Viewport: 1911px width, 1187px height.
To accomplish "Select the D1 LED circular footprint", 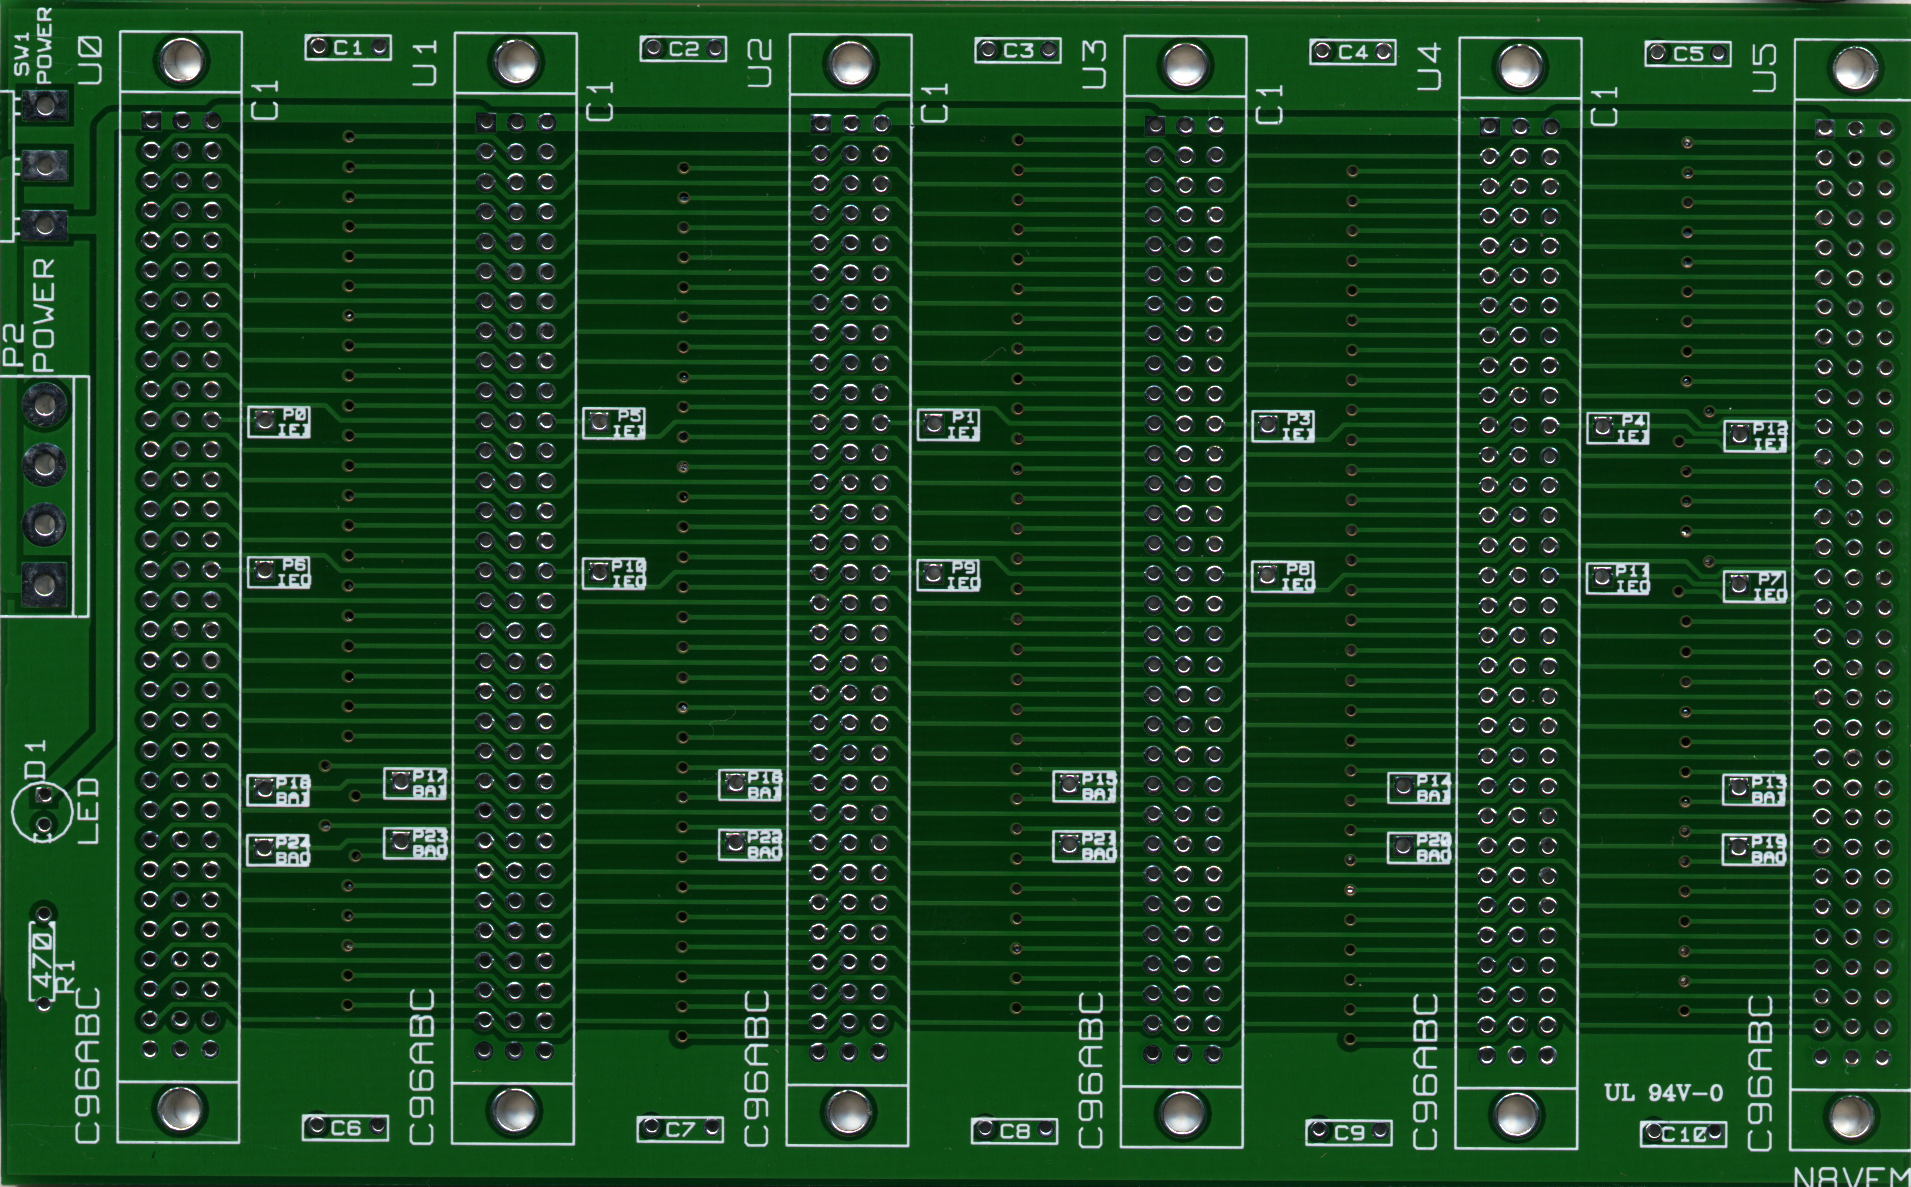I will (x=41, y=811).
